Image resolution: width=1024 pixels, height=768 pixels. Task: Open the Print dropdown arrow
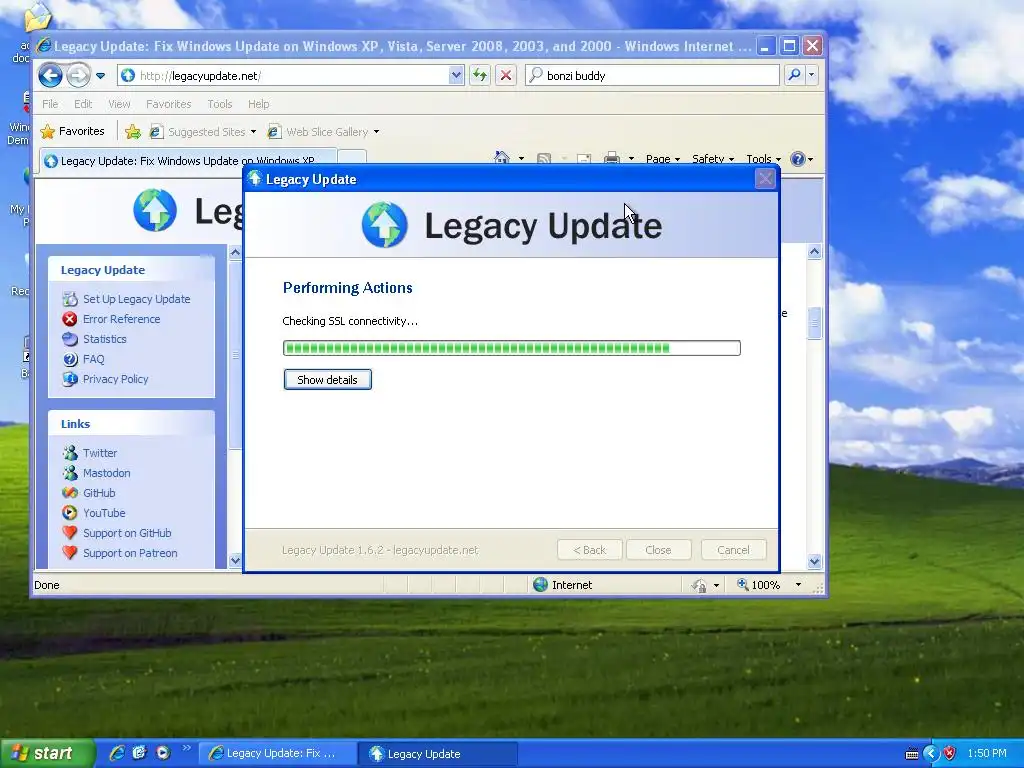[631, 159]
